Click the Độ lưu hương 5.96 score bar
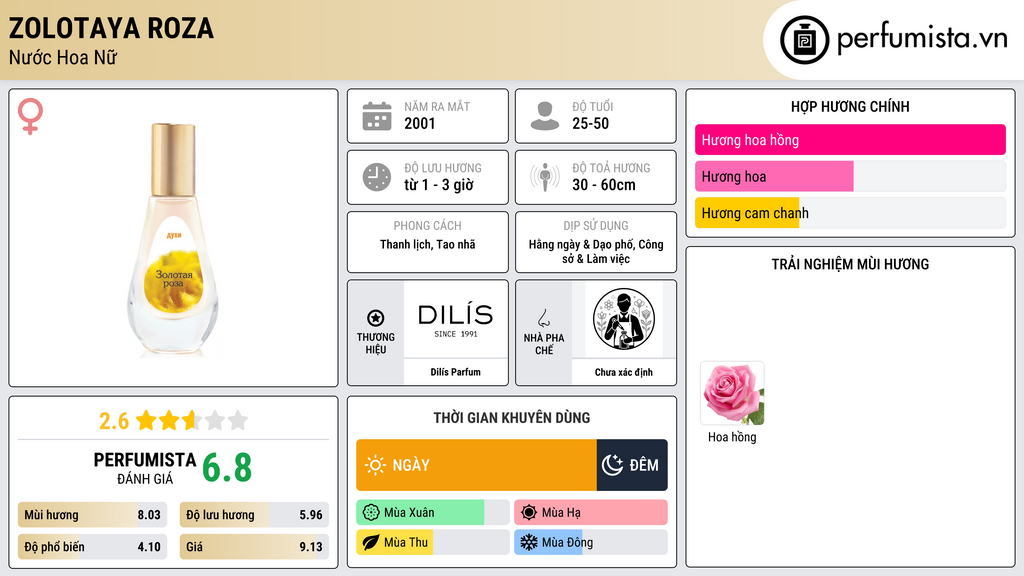1024x576 pixels. (254, 515)
